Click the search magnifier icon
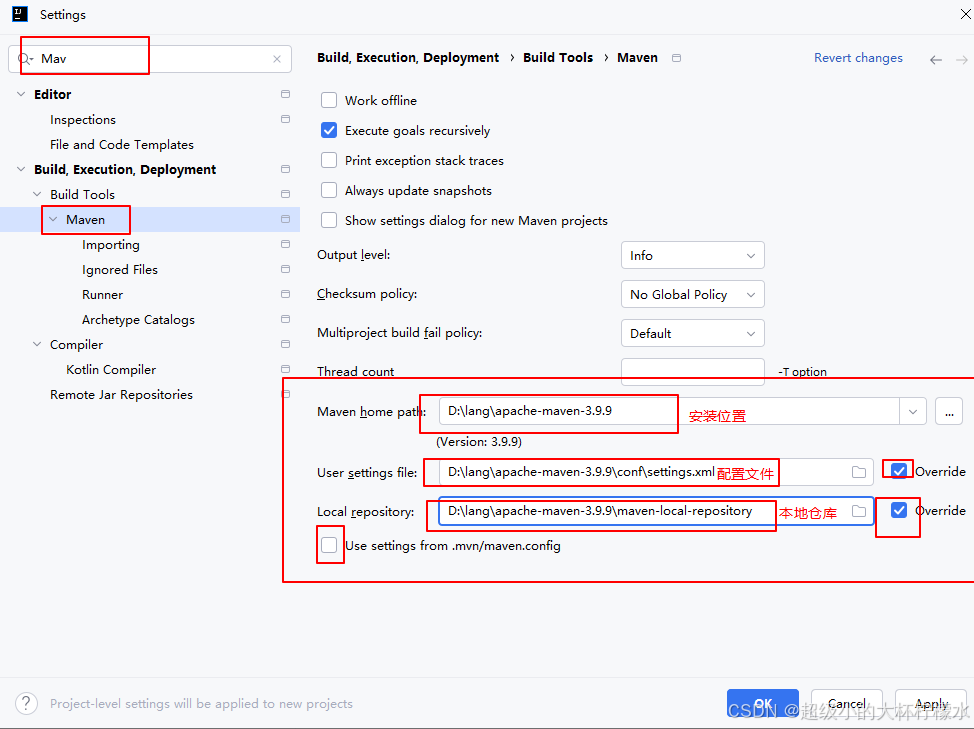This screenshot has height=729, width=974. pos(25,59)
